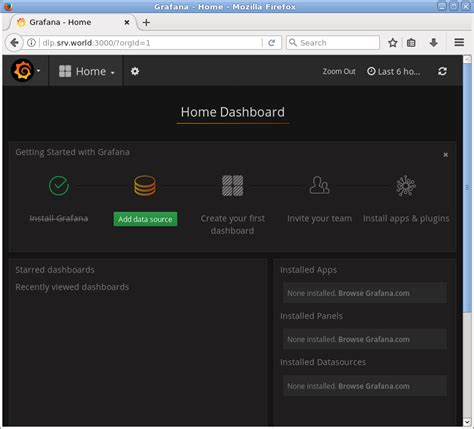Close the Grafana - Home tab
Screen dimensions: 474x429
[127, 22]
